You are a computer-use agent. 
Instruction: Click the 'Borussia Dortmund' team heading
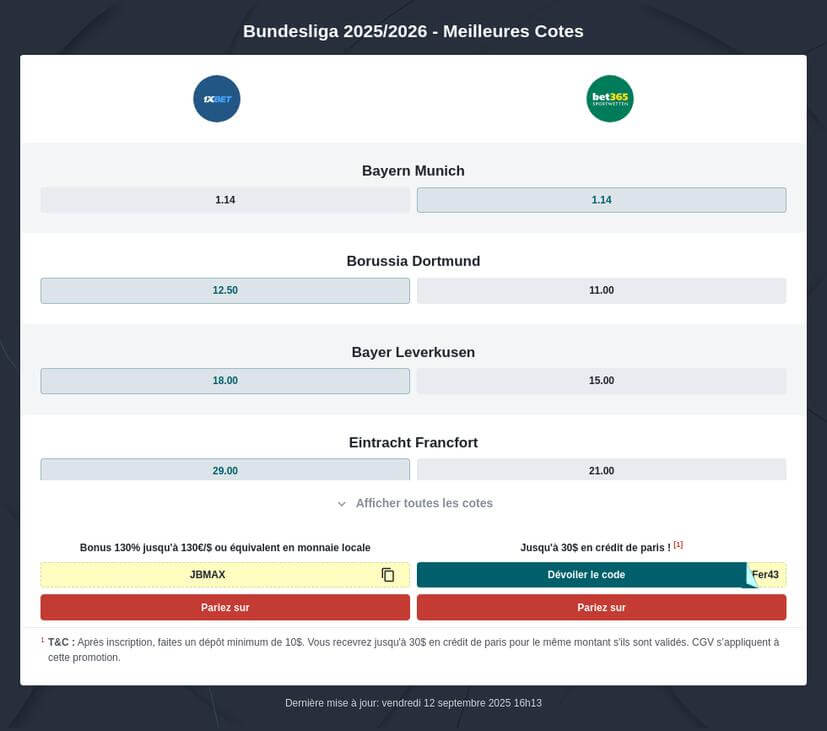[413, 261]
